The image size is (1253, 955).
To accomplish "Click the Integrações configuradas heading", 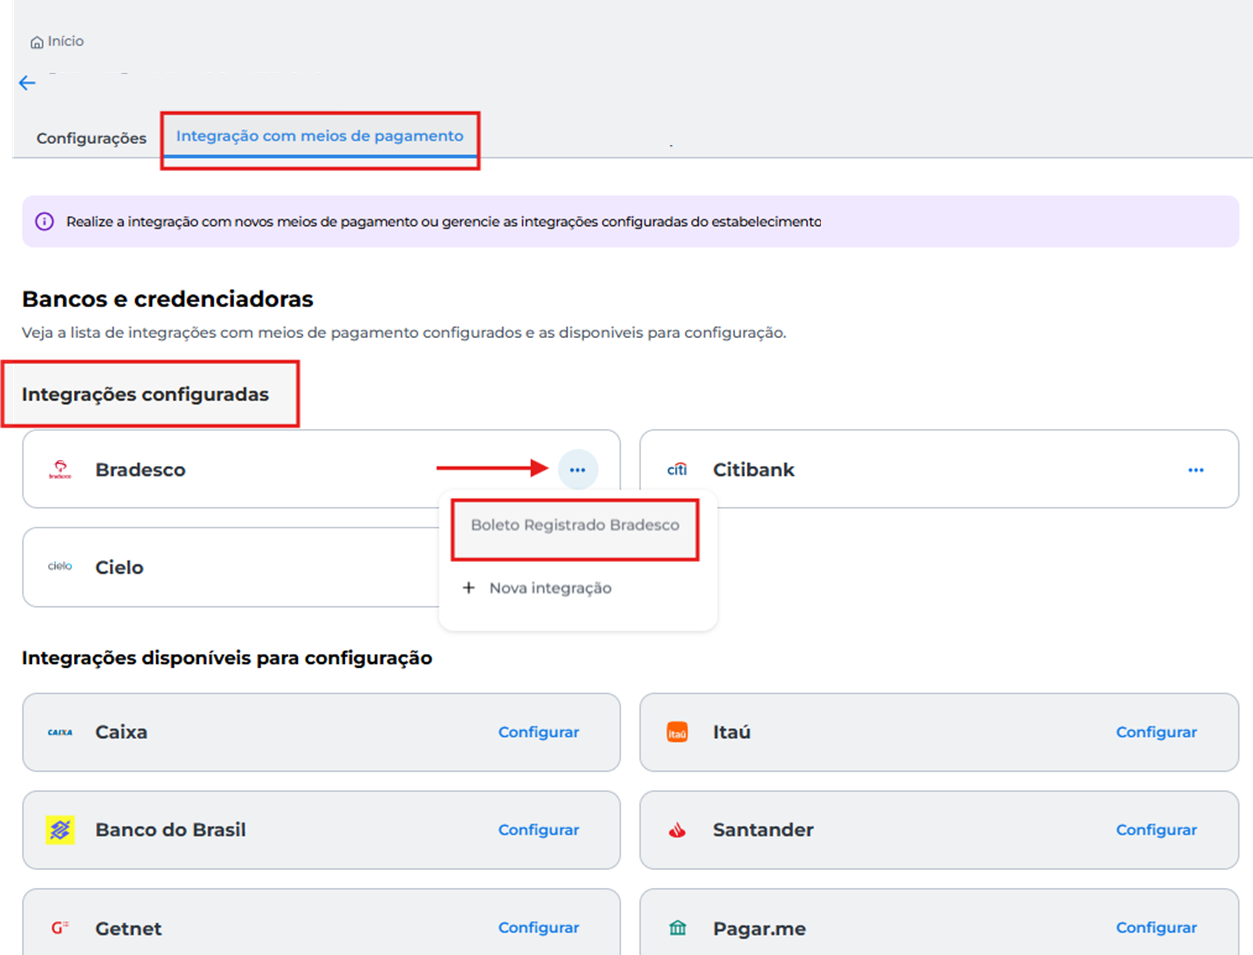I will [x=145, y=394].
